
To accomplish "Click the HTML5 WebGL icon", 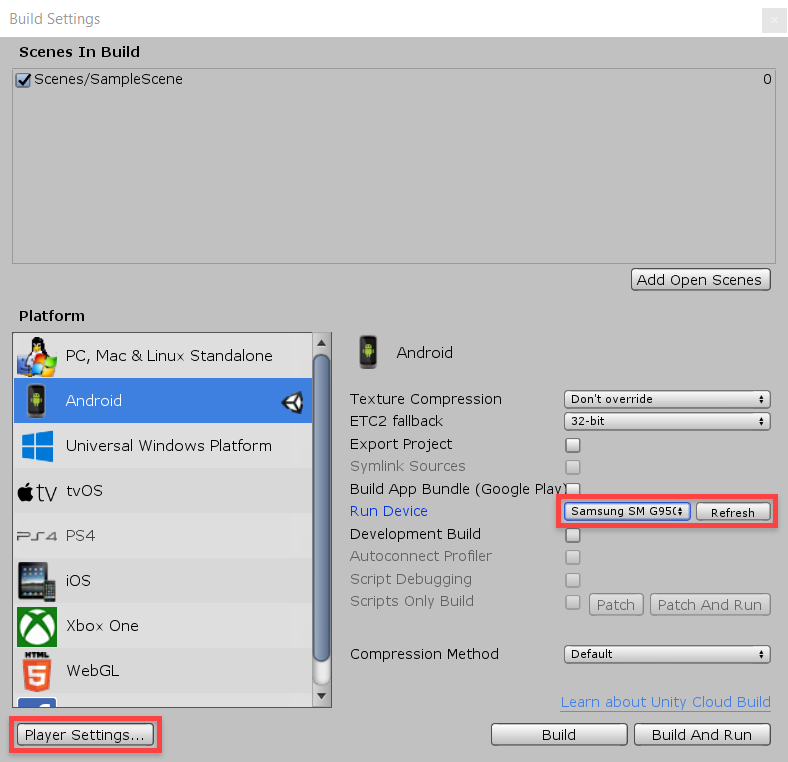I will (x=37, y=672).
